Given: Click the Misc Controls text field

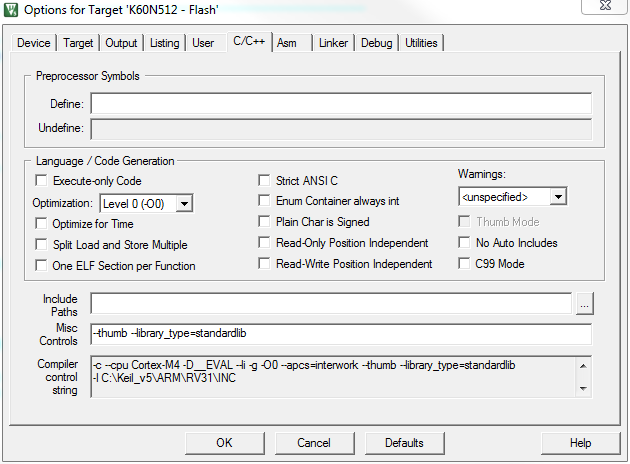Looking at the screenshot, I should (x=340, y=334).
